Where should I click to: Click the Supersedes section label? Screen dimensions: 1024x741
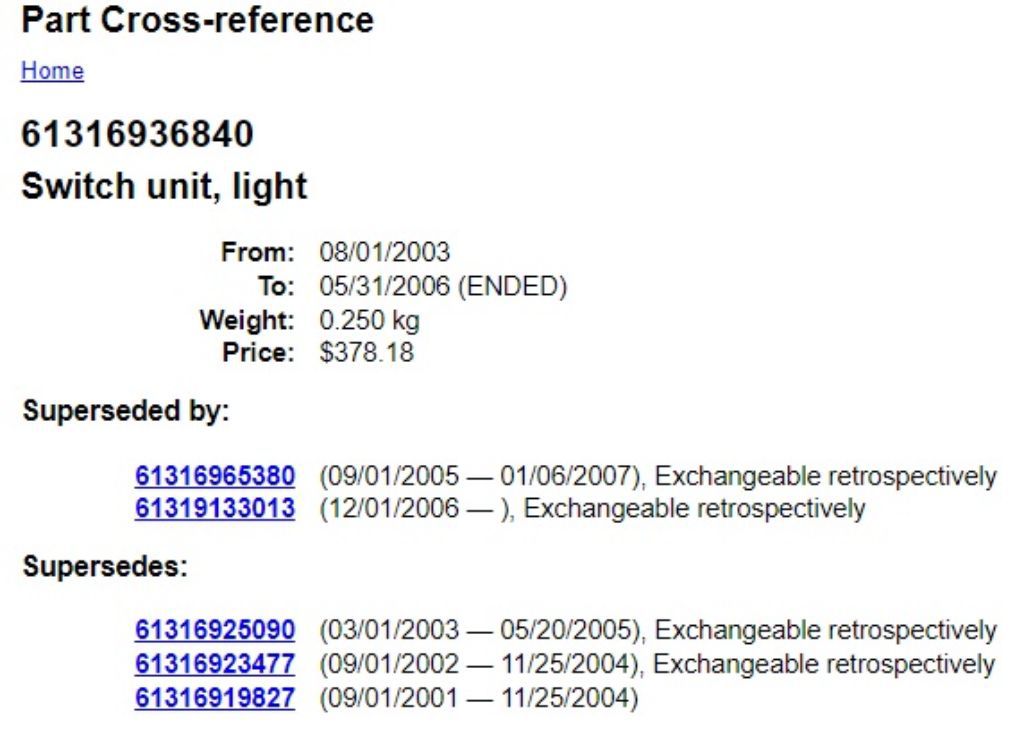[x=105, y=566]
